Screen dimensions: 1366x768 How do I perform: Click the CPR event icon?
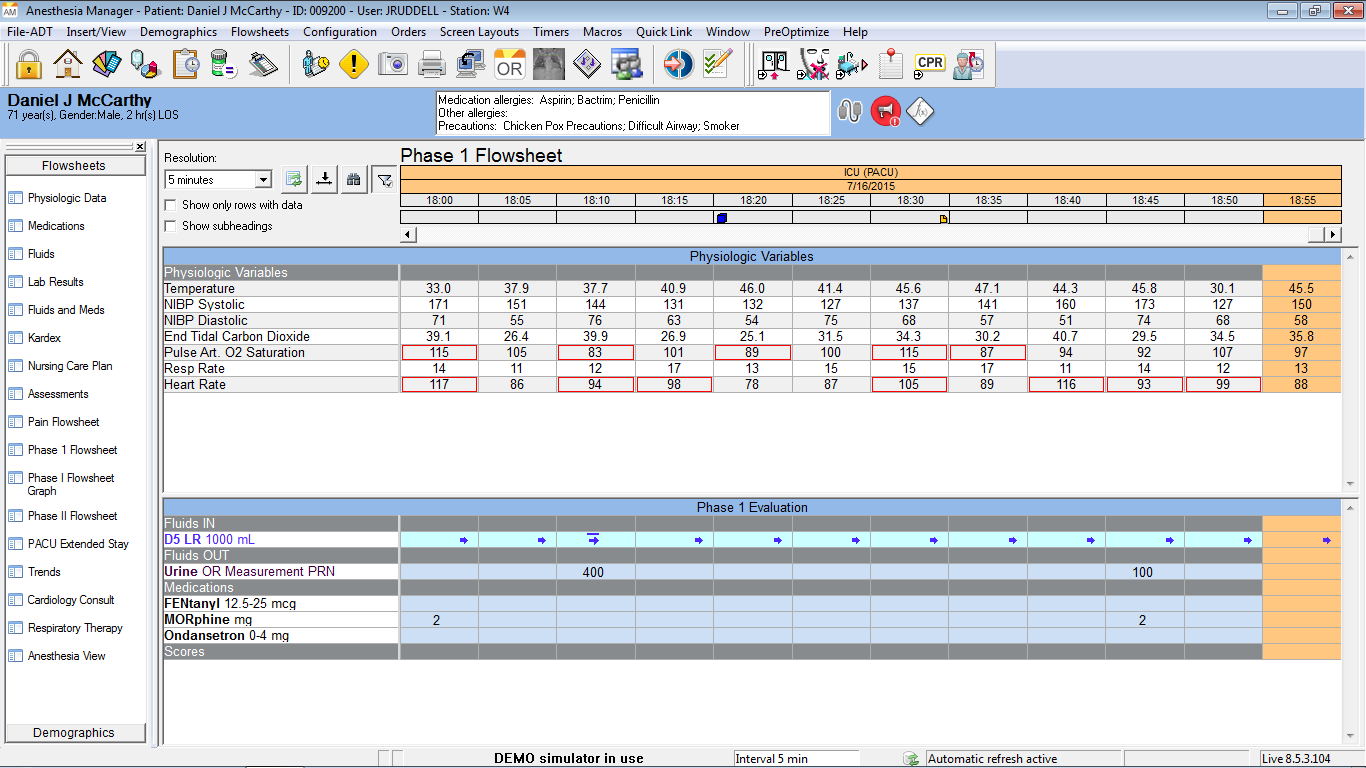[x=929, y=63]
